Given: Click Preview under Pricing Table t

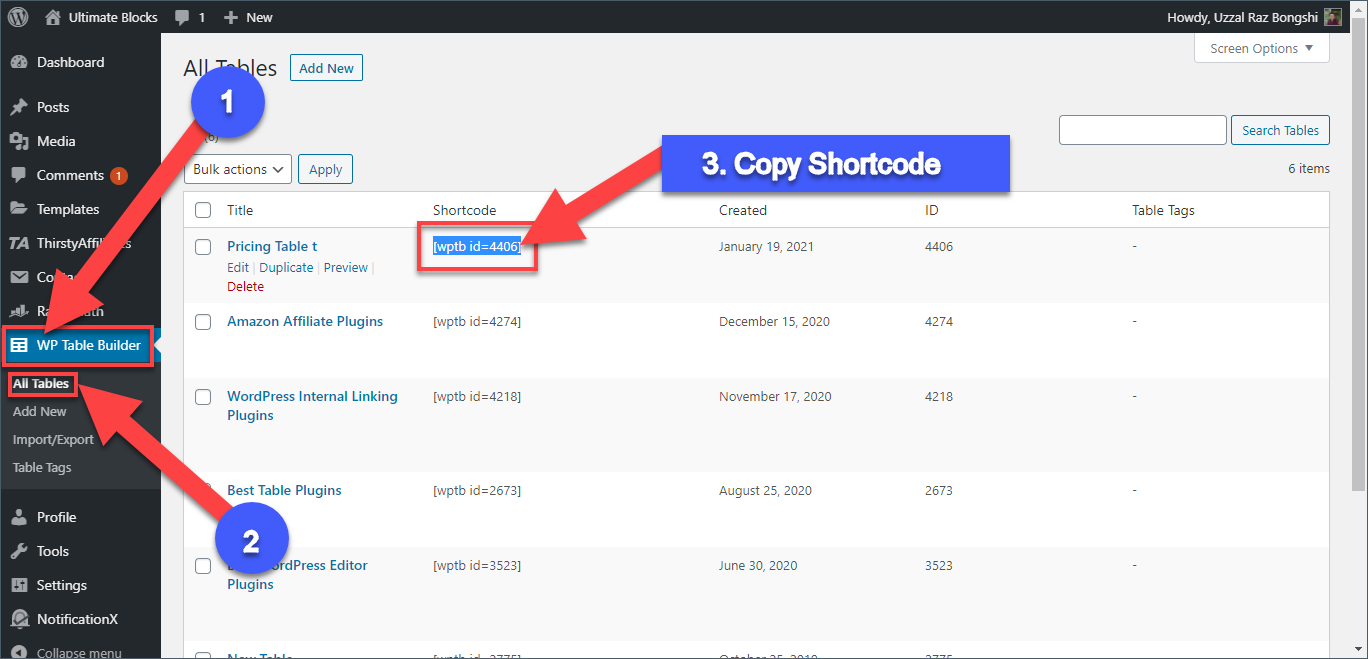Looking at the screenshot, I should pos(346,267).
